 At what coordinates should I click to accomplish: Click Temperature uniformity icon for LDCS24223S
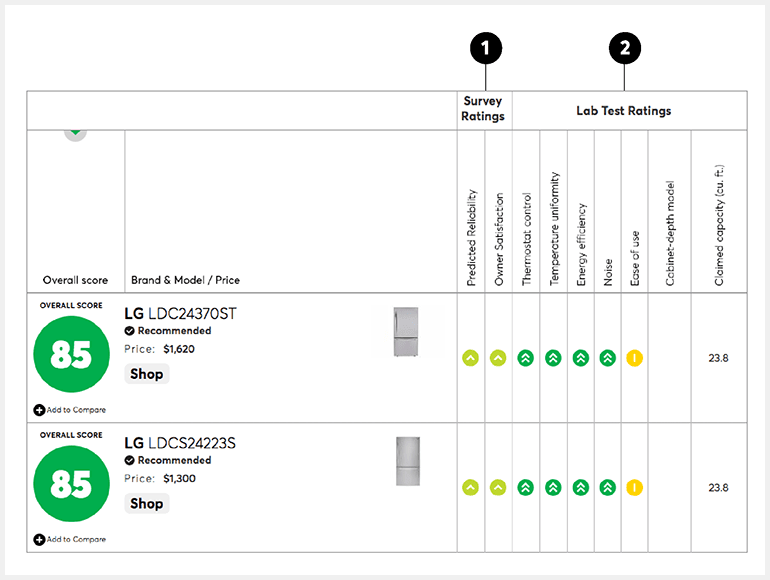553,488
